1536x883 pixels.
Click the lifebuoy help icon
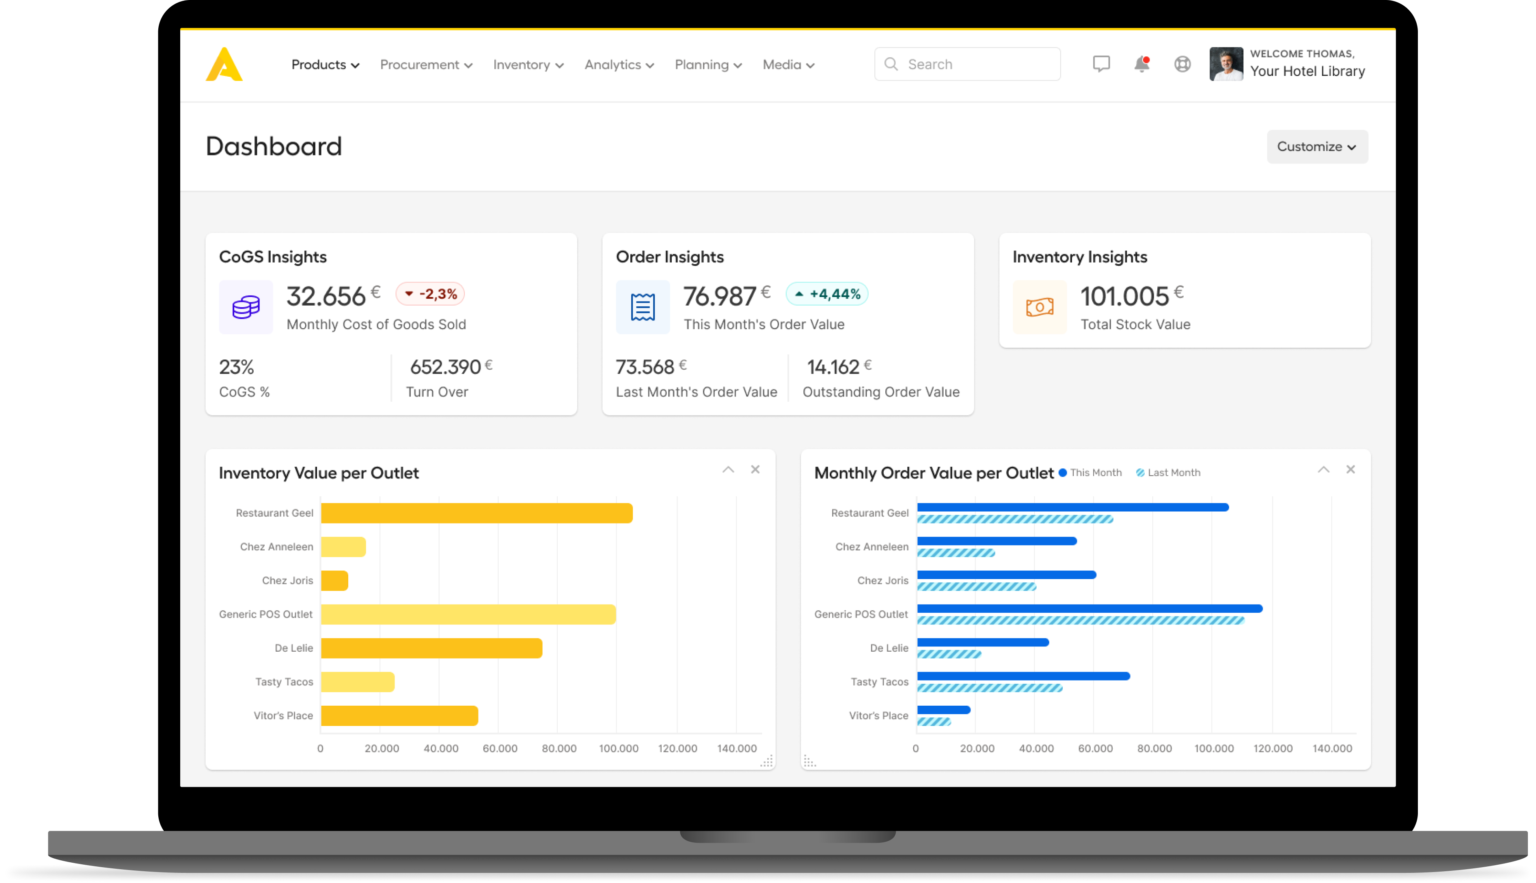point(1182,63)
